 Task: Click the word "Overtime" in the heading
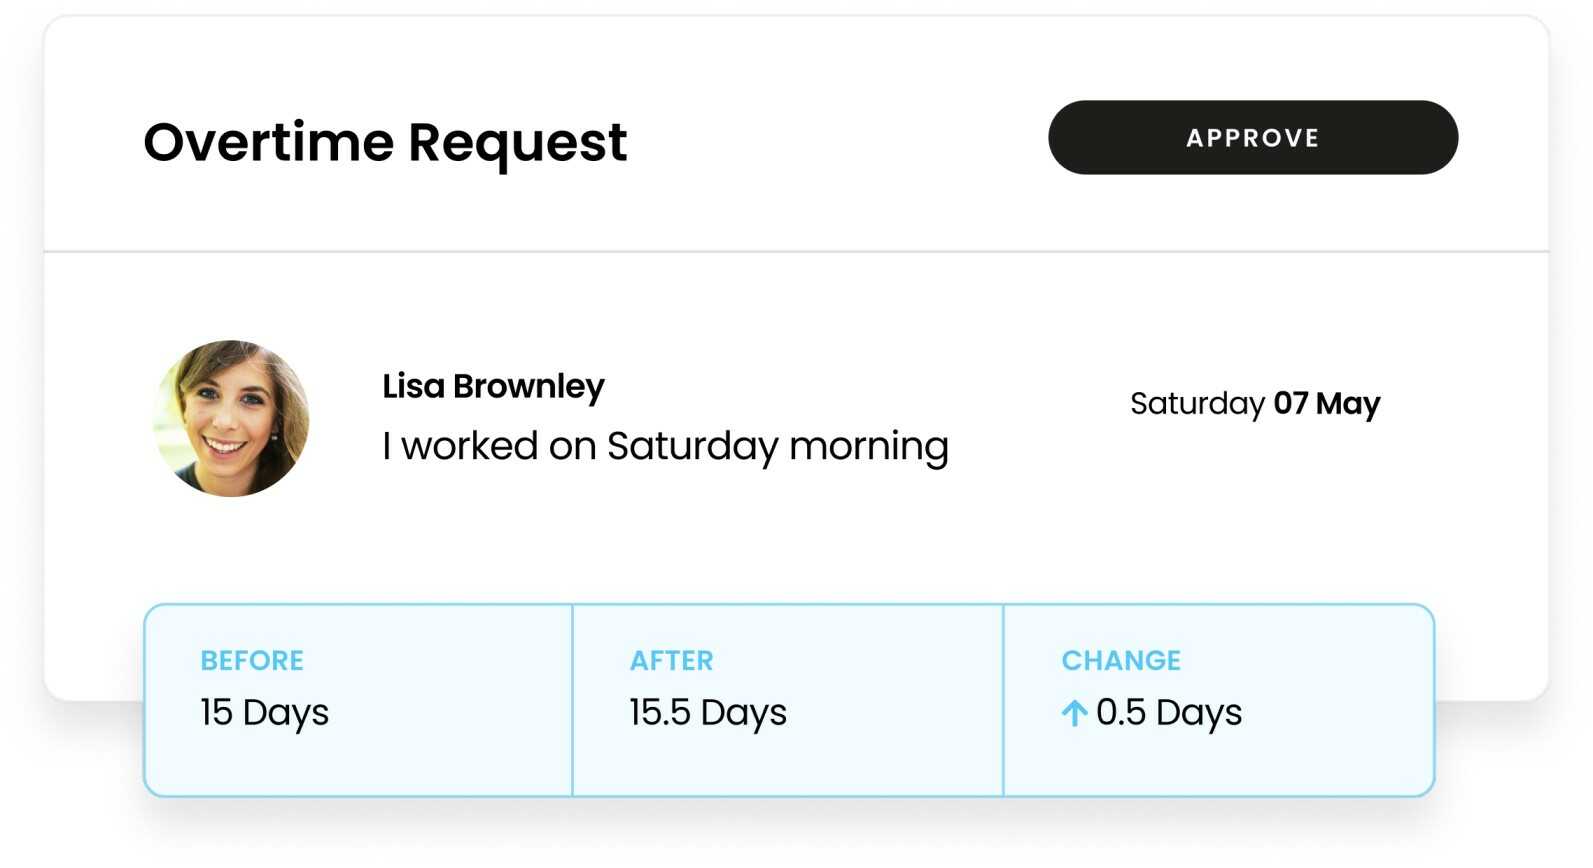(x=268, y=142)
